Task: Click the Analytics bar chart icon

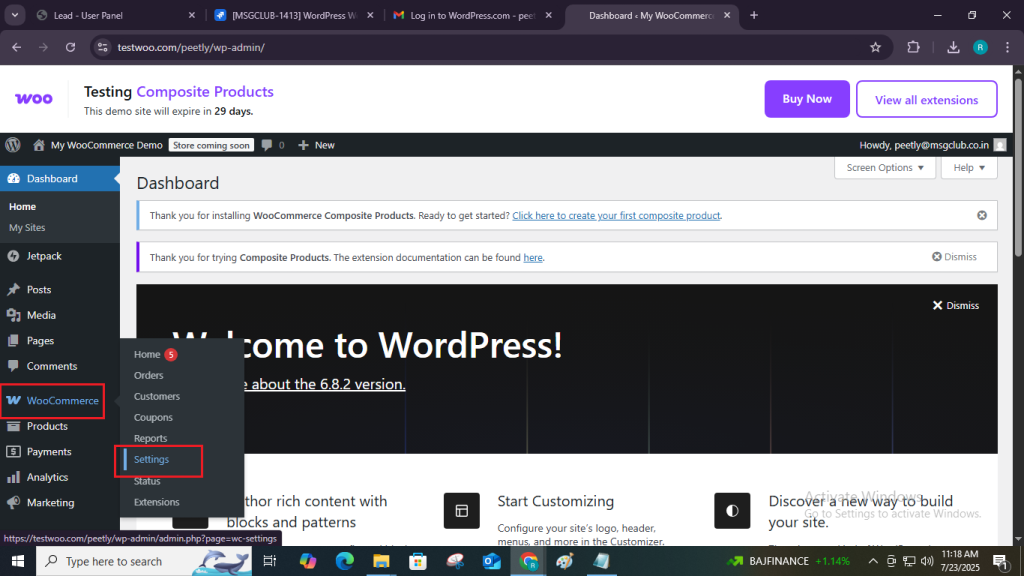Action: coord(14,477)
